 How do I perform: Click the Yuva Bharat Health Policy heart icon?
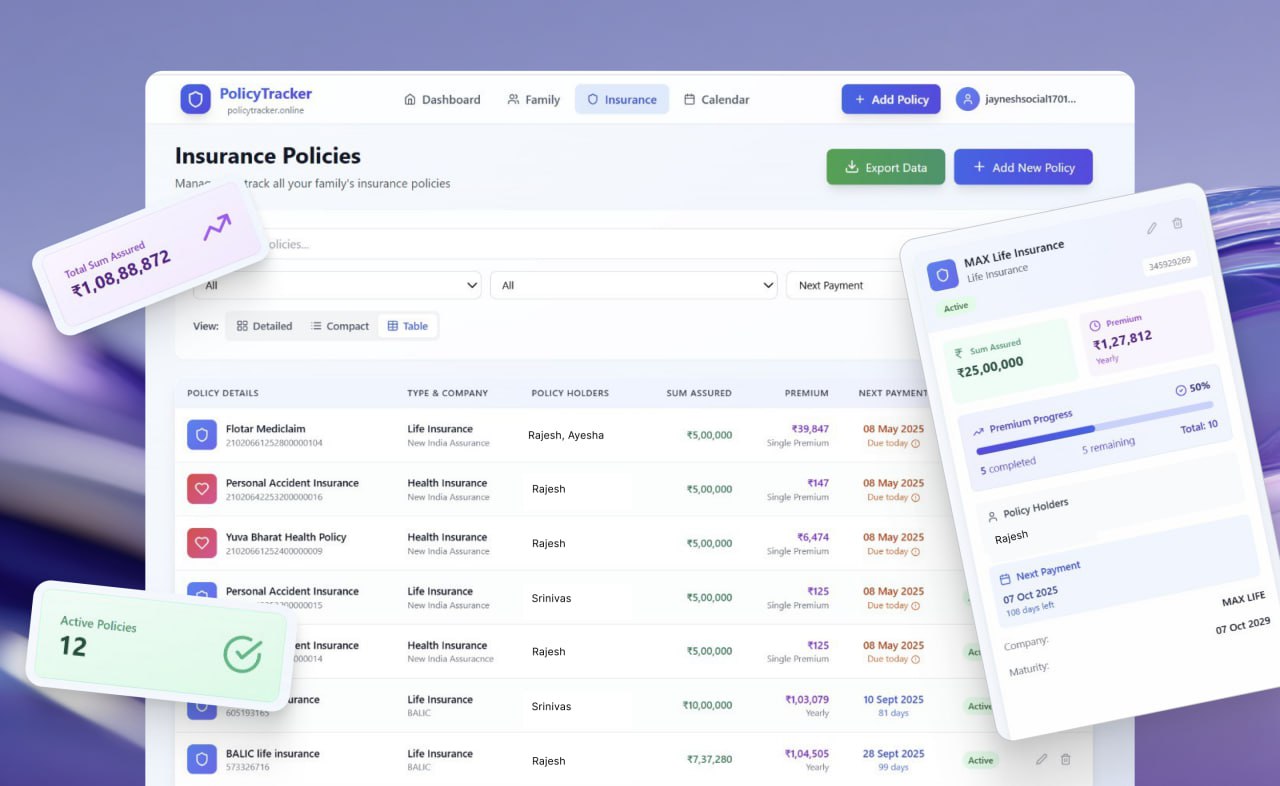click(202, 543)
